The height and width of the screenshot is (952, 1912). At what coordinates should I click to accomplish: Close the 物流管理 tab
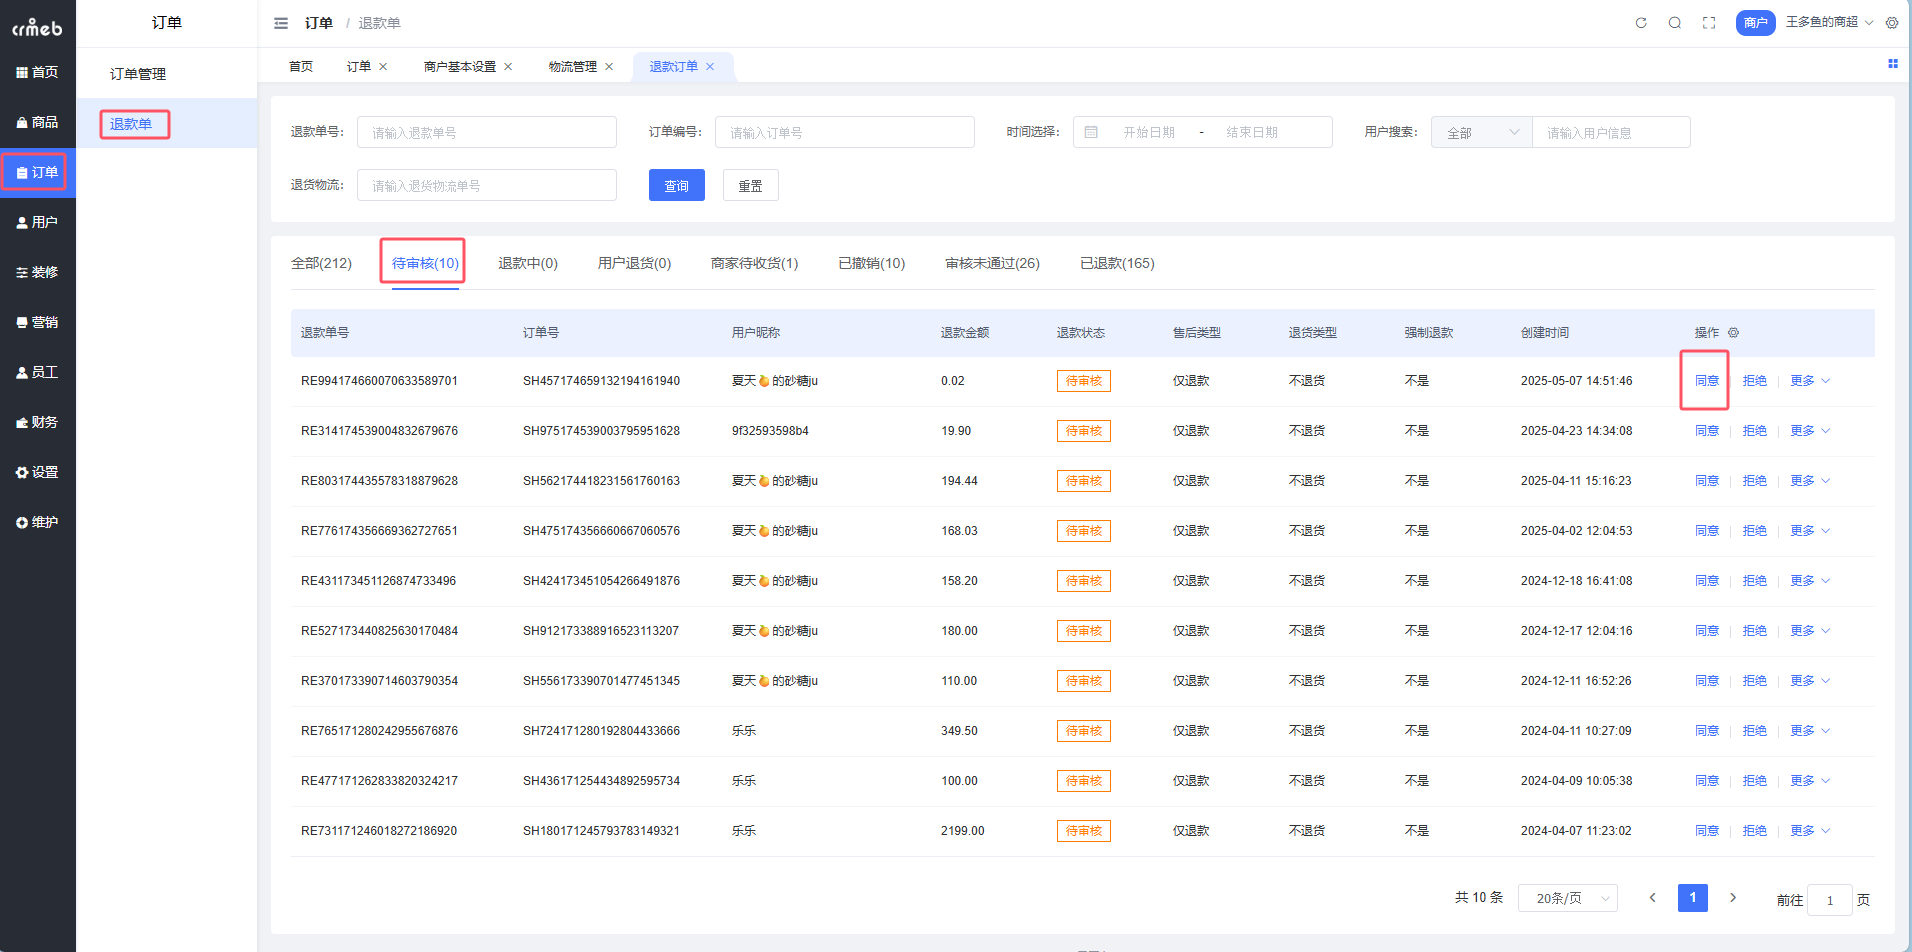point(609,67)
